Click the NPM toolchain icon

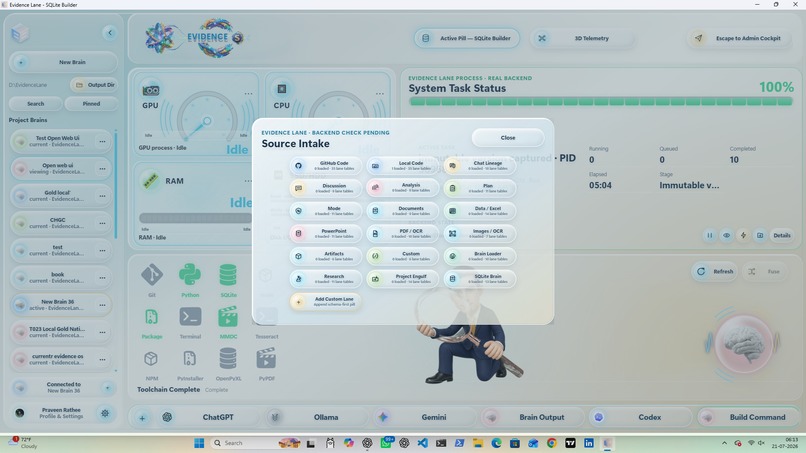151,359
